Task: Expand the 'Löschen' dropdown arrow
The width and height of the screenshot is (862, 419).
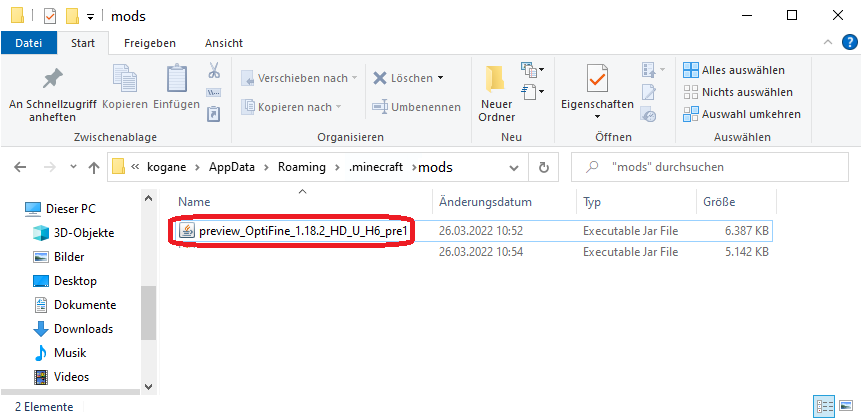Action: [440, 78]
